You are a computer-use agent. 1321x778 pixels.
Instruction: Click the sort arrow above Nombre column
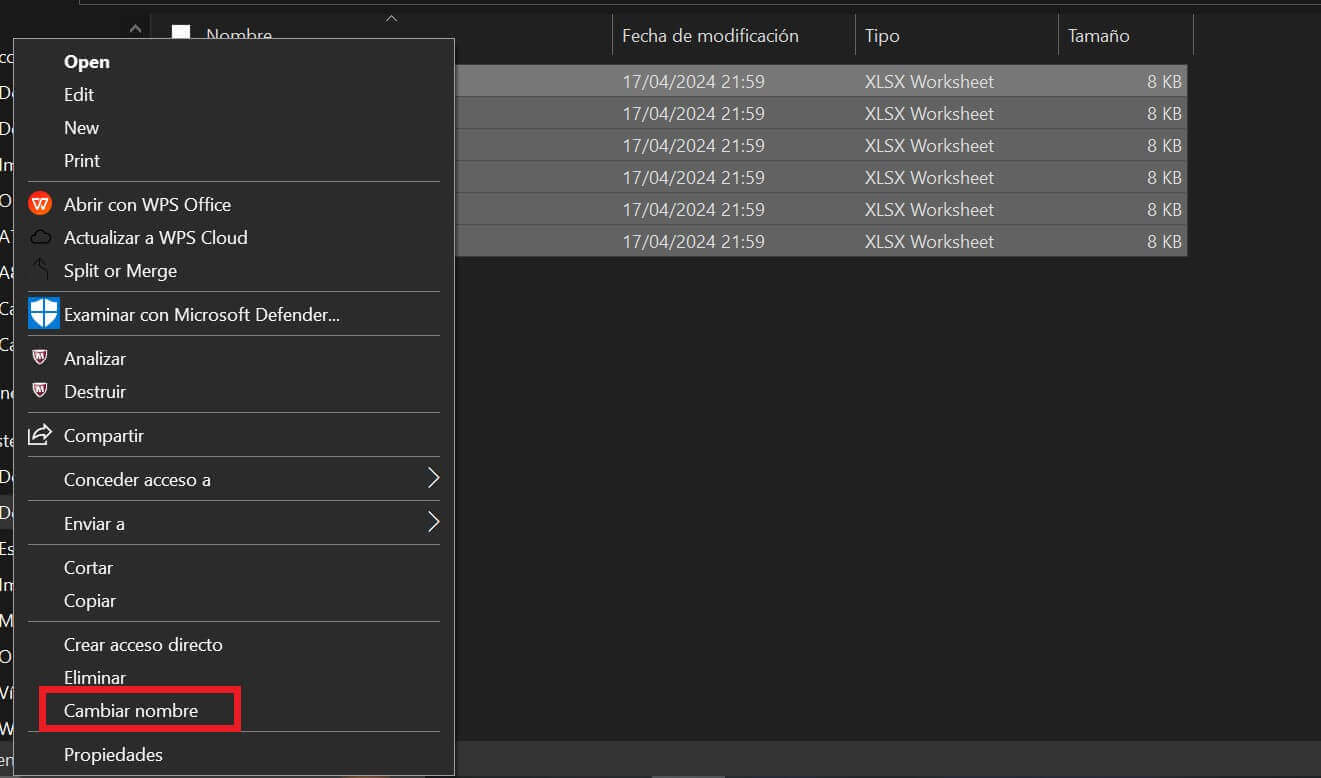tap(391, 18)
